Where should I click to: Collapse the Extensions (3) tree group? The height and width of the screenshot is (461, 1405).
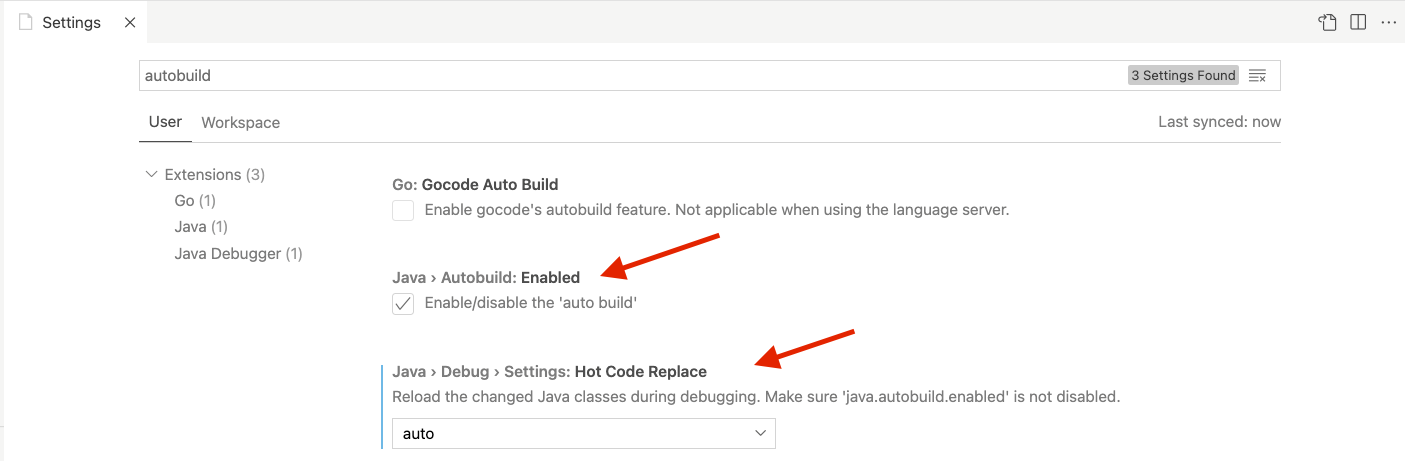[152, 174]
